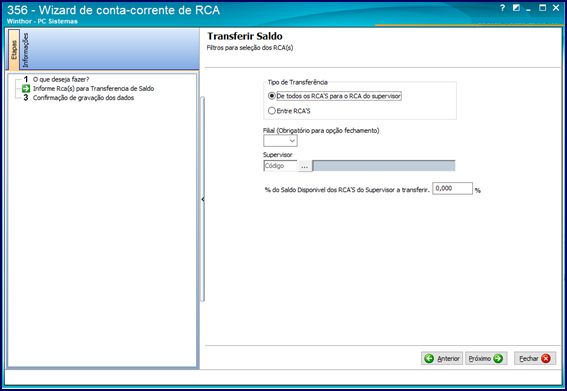Viewport: 567px width, 391px height.
Task: Select step 'Confirmação de gravação dos dados'
Action: (x=83, y=98)
